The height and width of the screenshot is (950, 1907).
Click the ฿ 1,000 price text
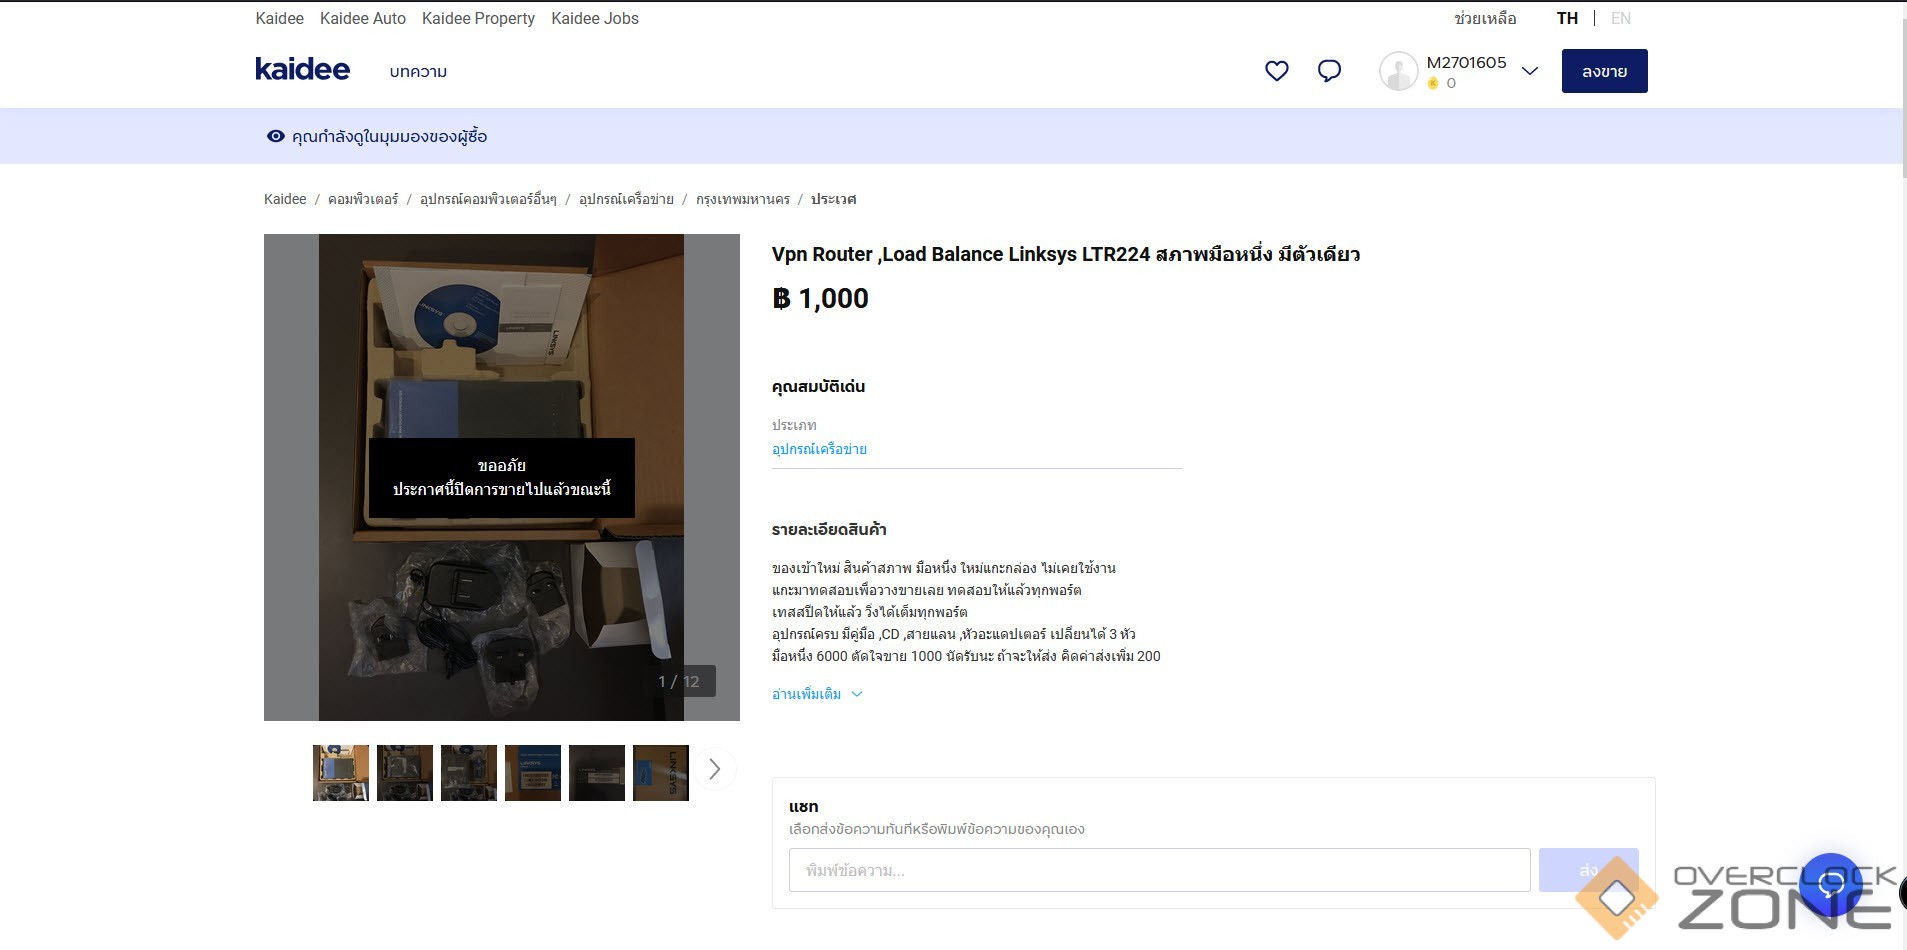coord(821,298)
